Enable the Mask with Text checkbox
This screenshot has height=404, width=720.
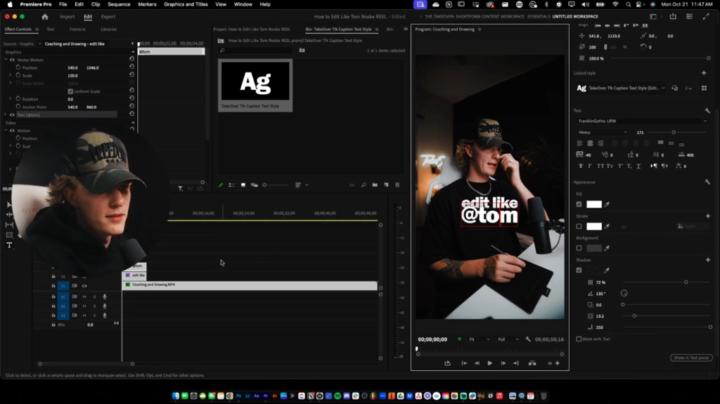click(579, 339)
